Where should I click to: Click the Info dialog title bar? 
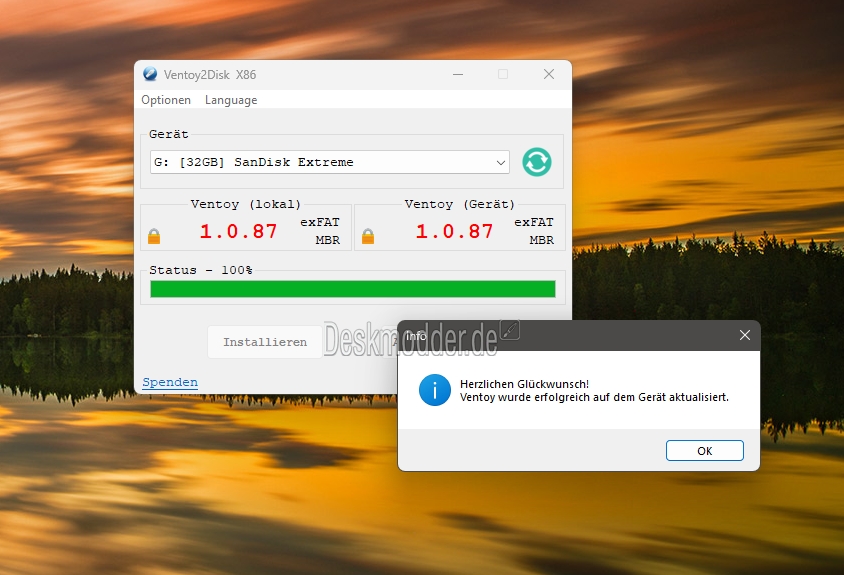coord(579,335)
